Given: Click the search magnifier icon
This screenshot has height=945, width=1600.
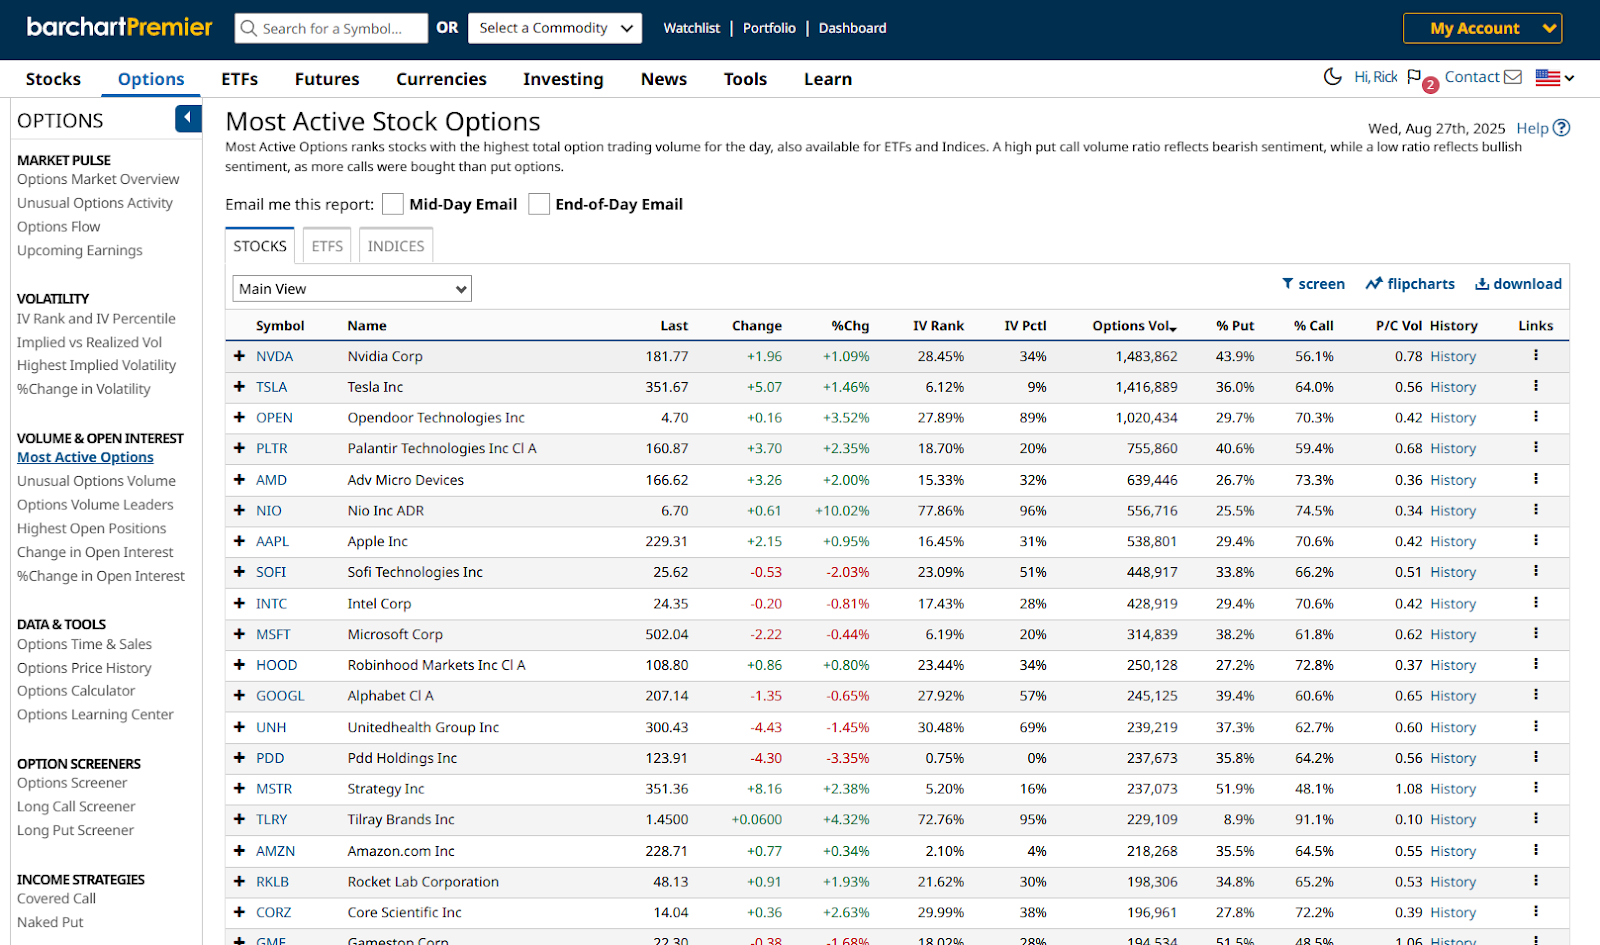Looking at the screenshot, I should tap(248, 28).
